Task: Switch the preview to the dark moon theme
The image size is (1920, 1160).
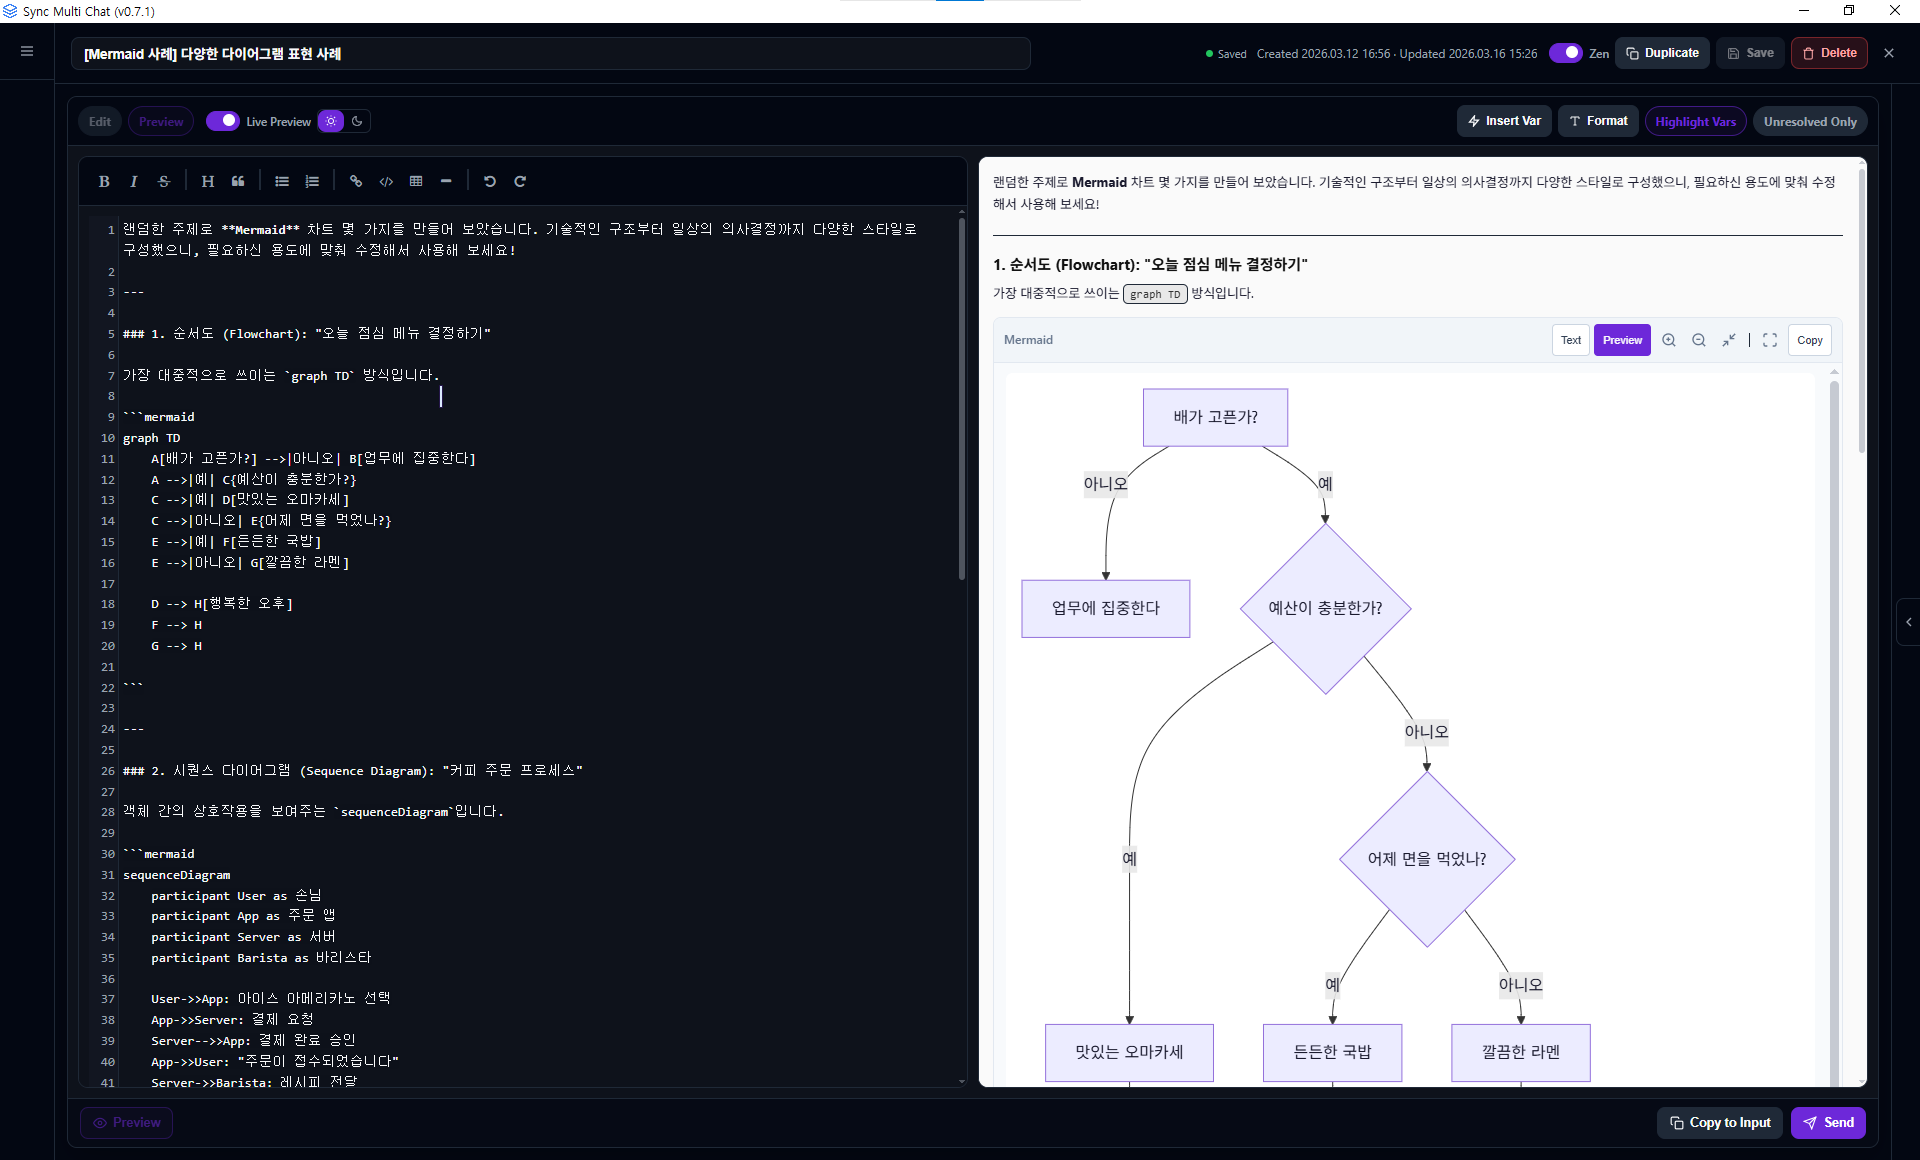Action: (x=357, y=121)
